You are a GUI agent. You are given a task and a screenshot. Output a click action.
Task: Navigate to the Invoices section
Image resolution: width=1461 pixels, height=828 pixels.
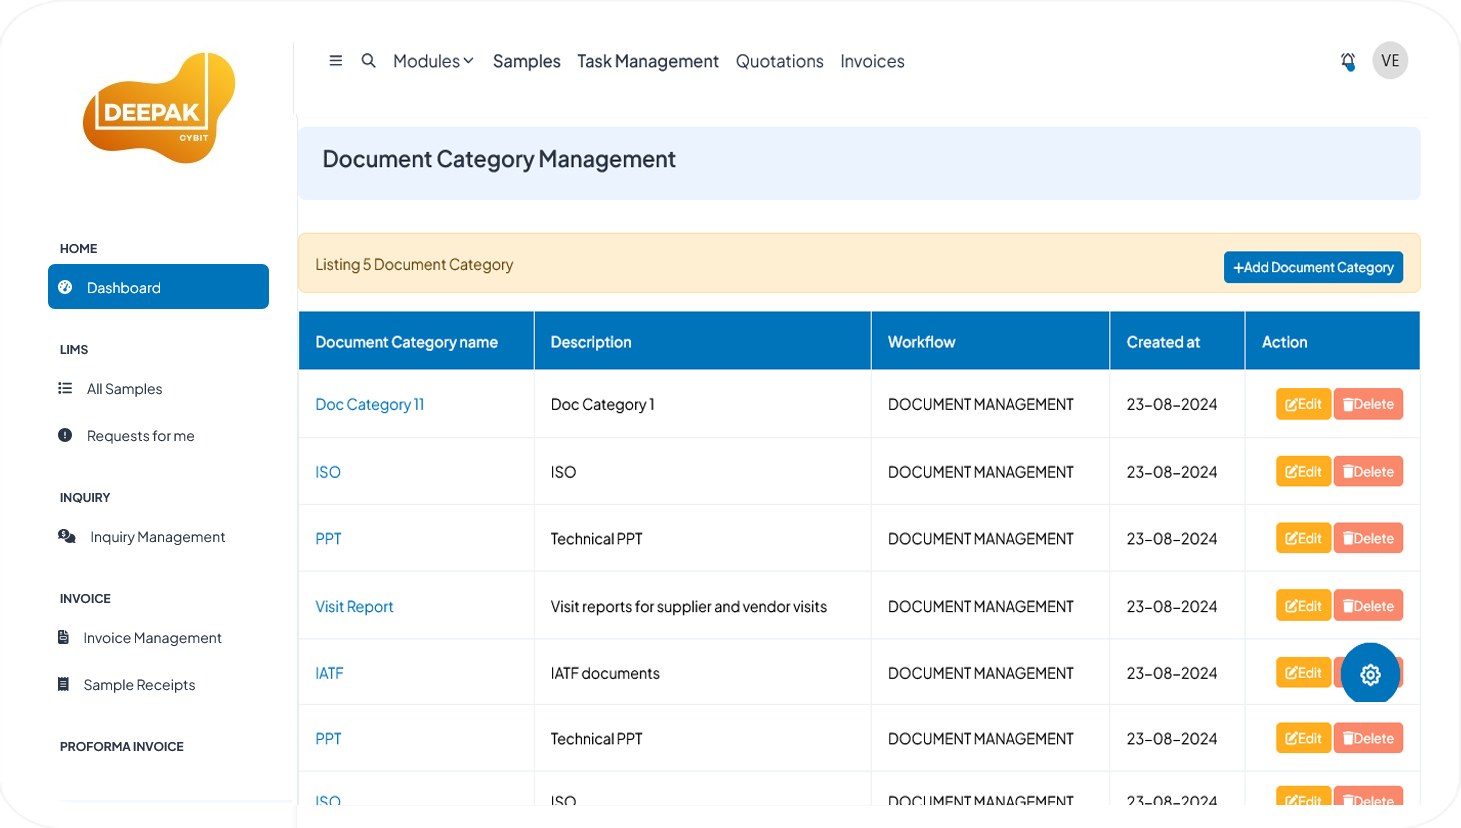[872, 60]
